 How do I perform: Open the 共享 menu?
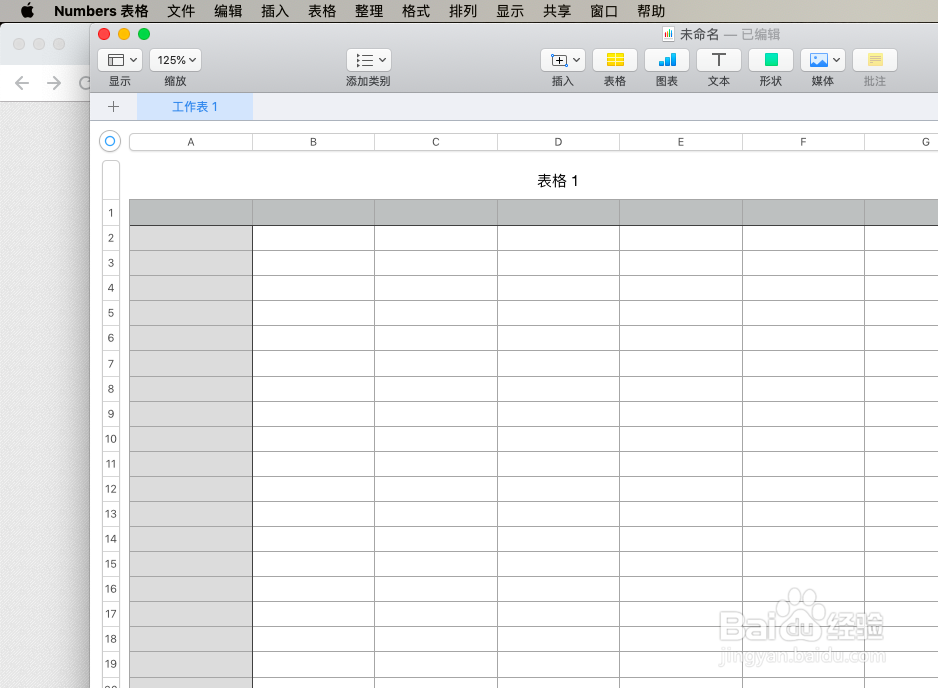click(557, 11)
